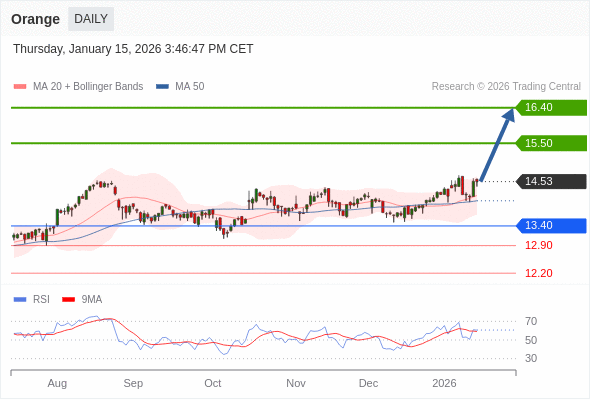Select the Orange chart title
590x400 pixels.
(35, 19)
